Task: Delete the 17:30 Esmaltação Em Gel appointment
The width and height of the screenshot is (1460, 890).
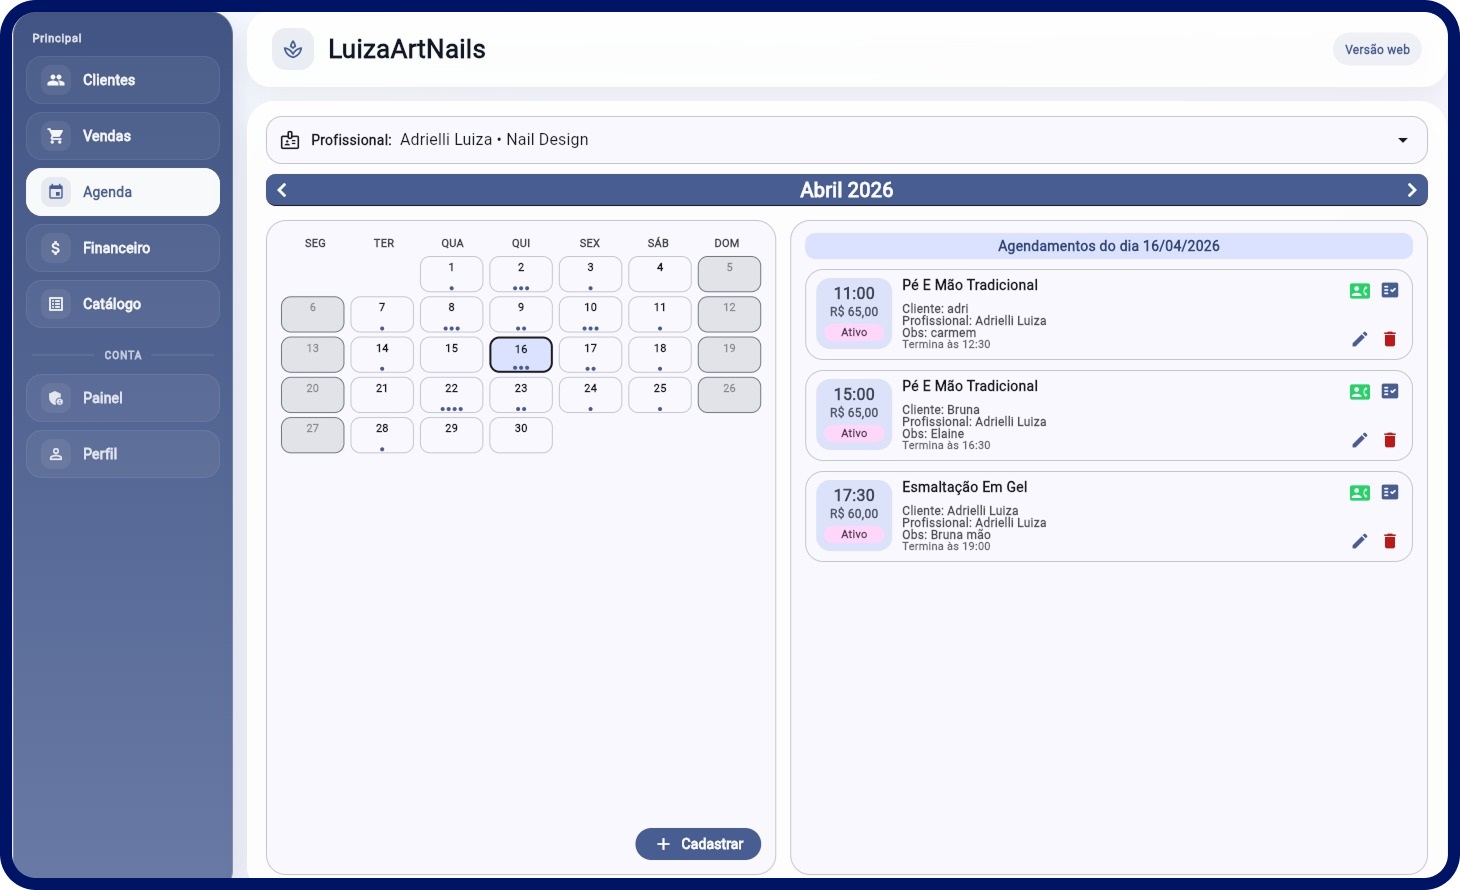Action: 1390,541
